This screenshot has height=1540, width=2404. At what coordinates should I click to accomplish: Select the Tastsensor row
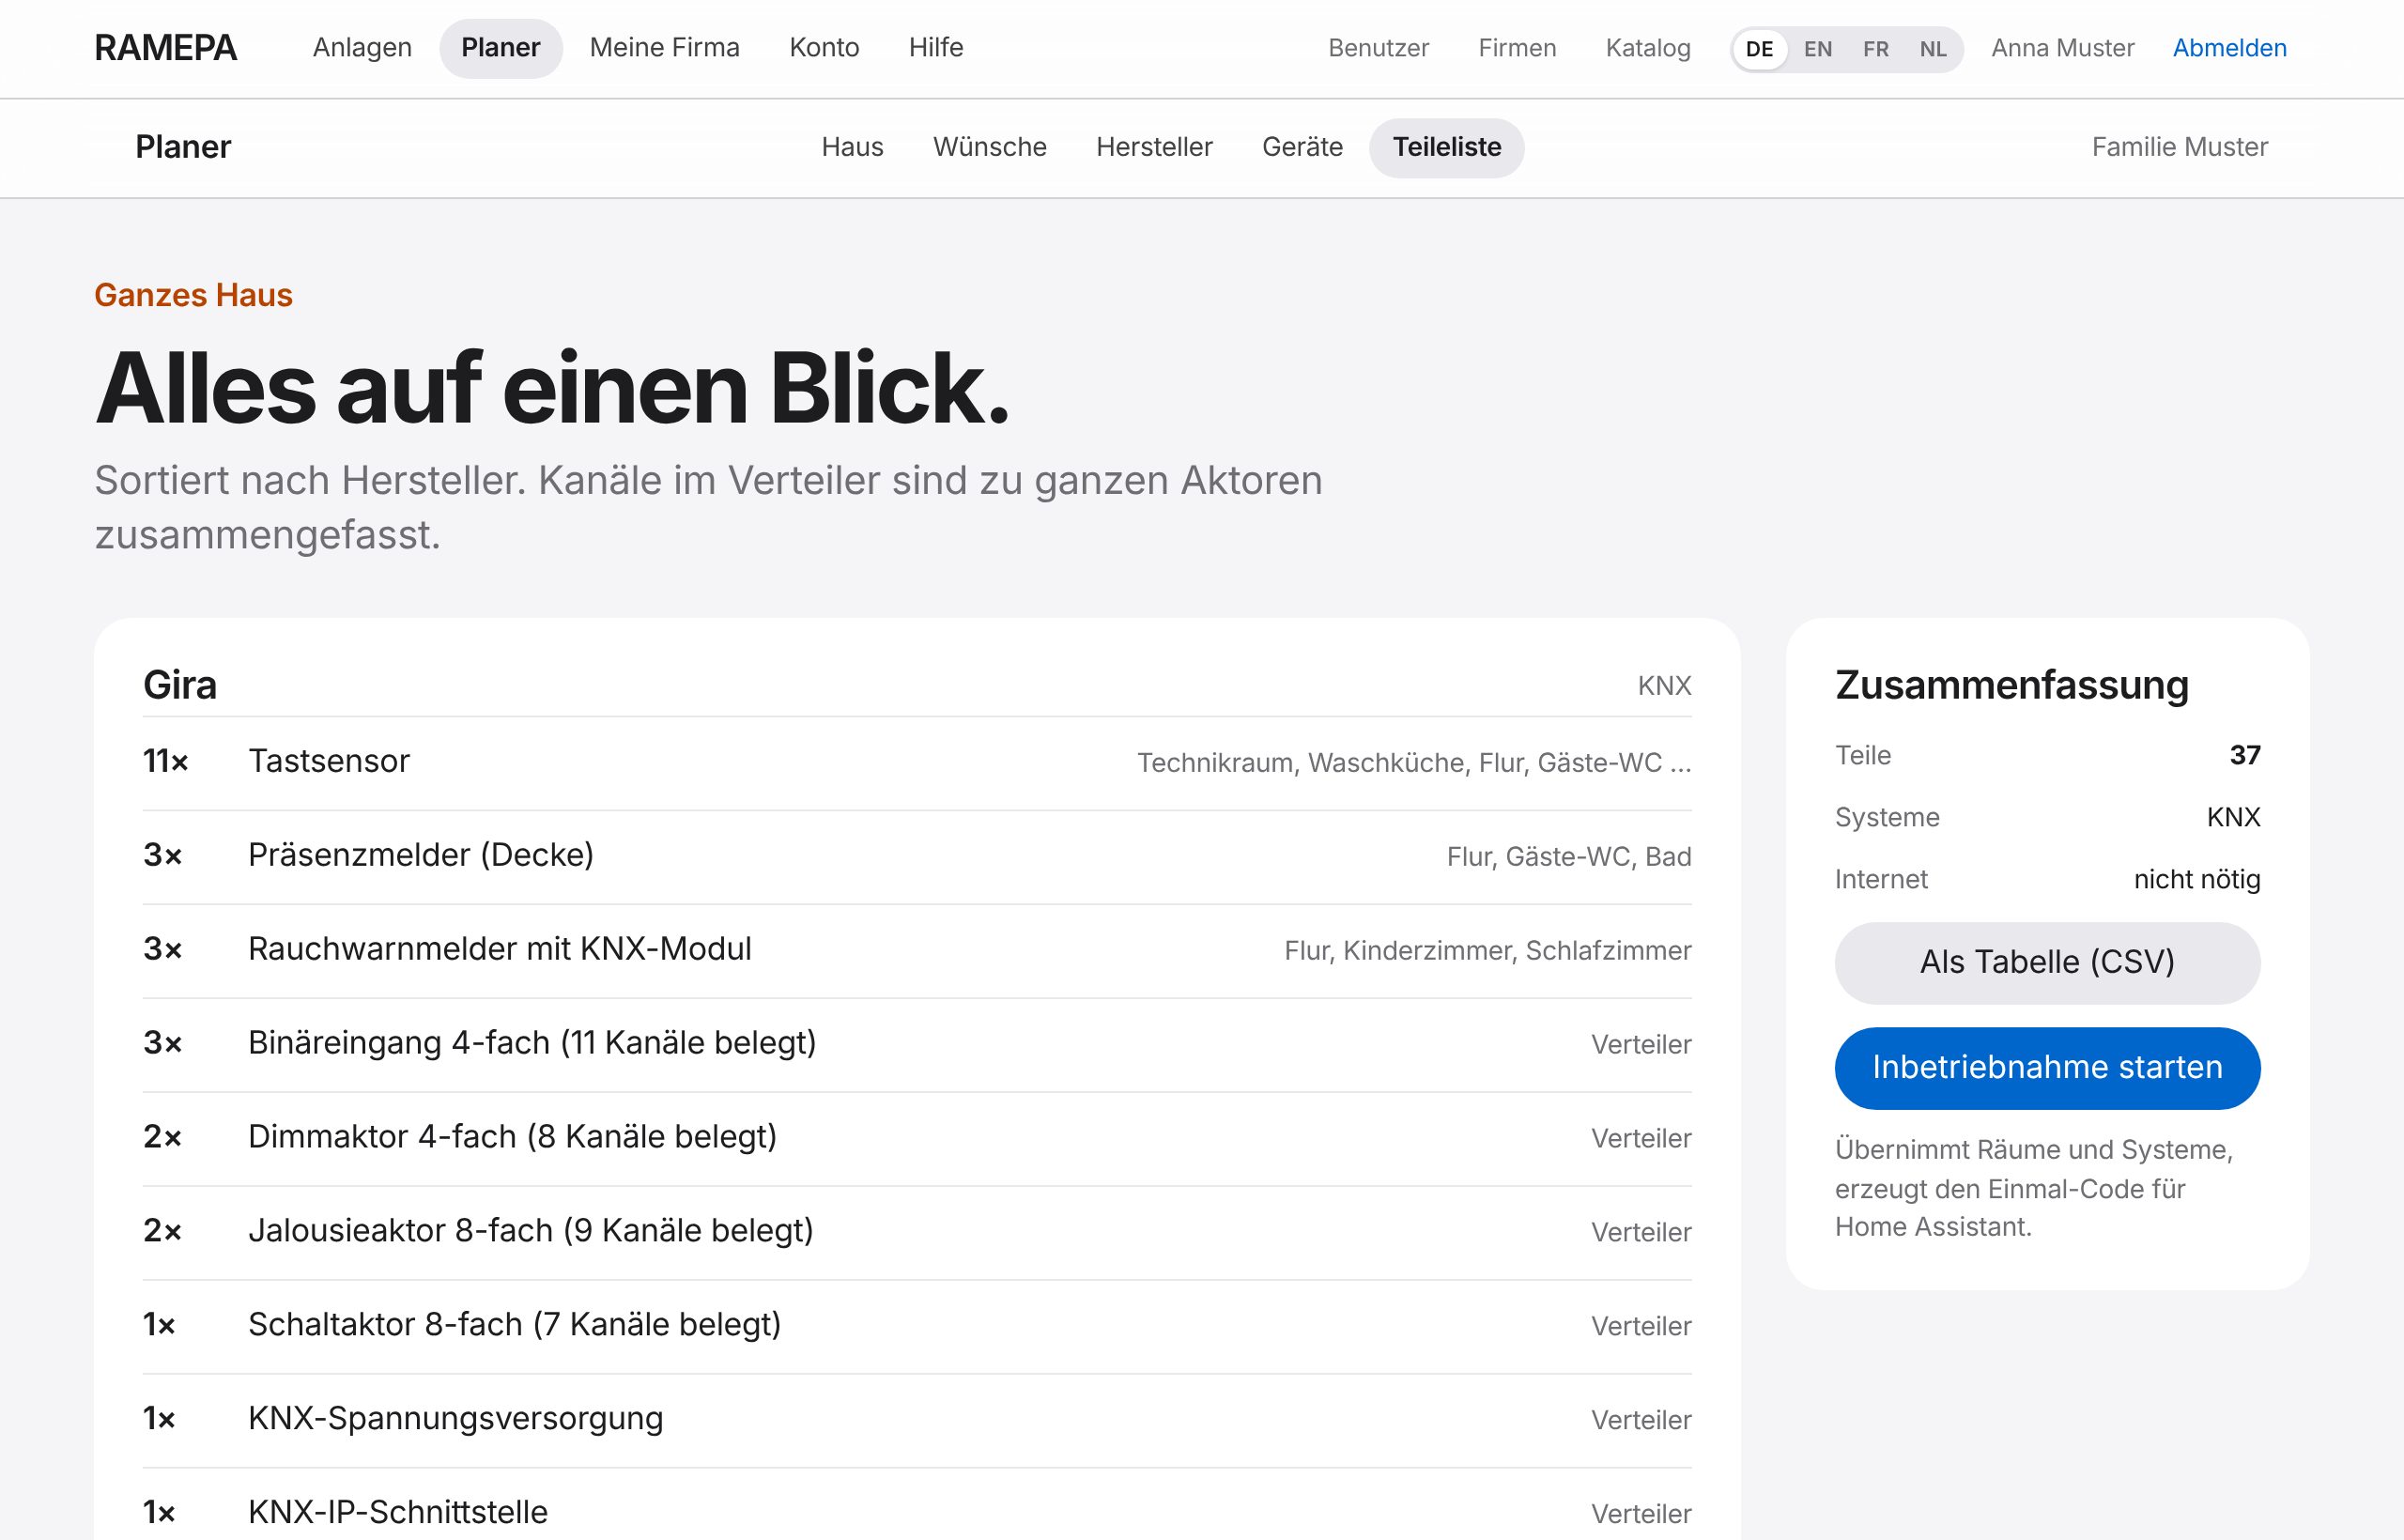pyautogui.click(x=917, y=762)
